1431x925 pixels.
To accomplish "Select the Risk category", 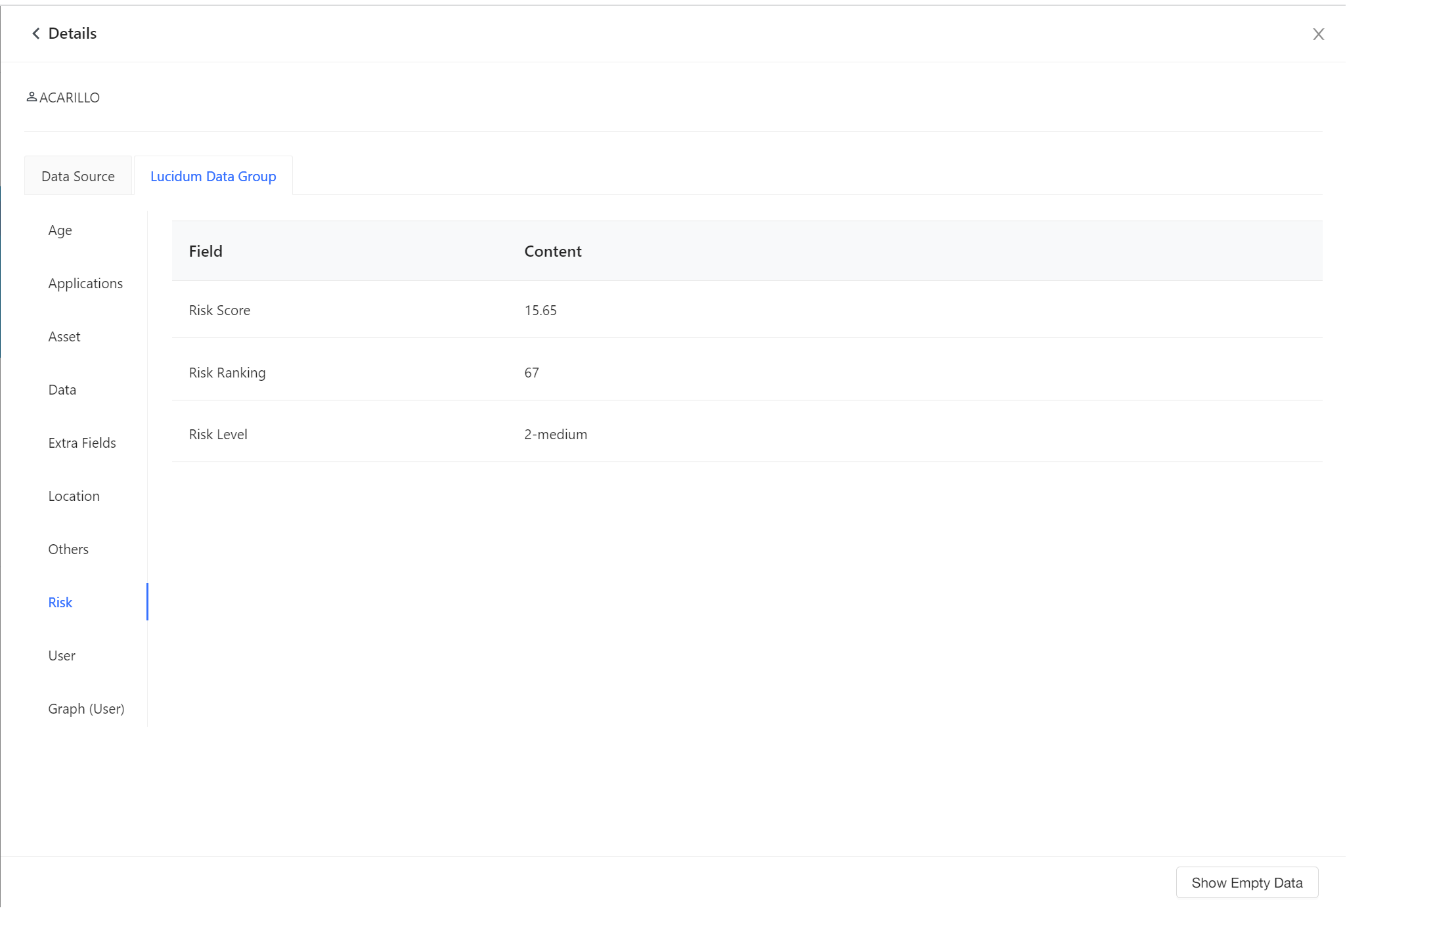I will pyautogui.click(x=60, y=602).
